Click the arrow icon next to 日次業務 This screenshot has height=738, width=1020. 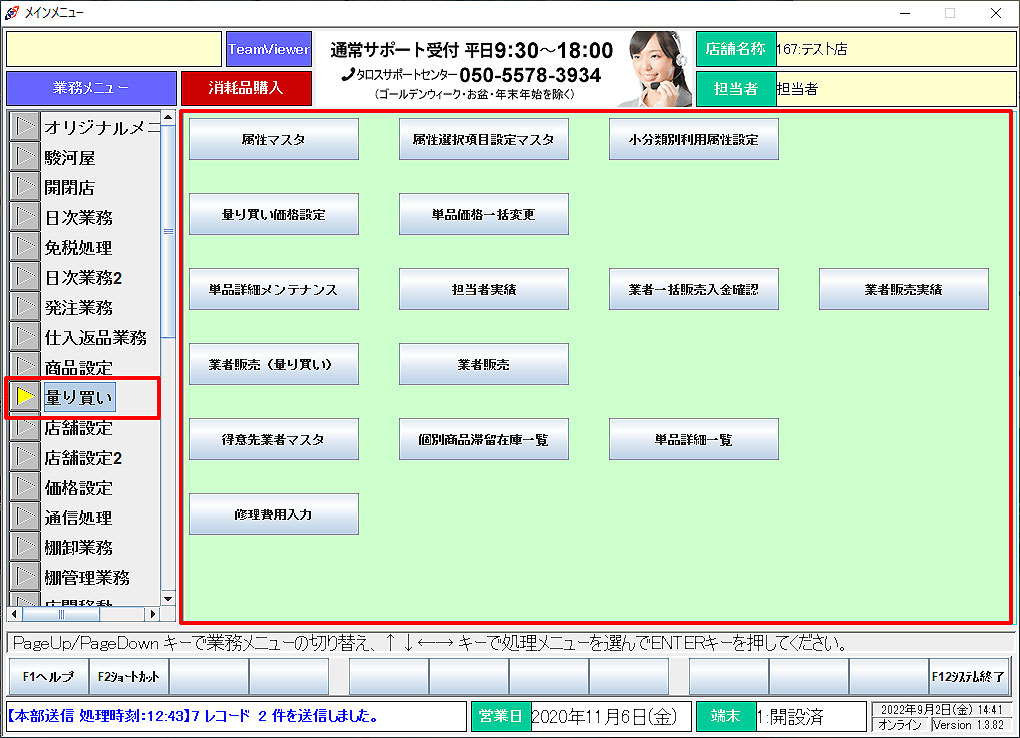pyautogui.click(x=25, y=217)
